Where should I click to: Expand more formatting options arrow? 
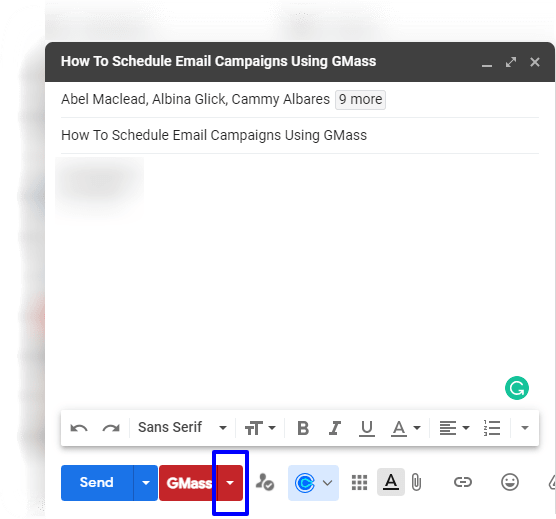pos(525,428)
